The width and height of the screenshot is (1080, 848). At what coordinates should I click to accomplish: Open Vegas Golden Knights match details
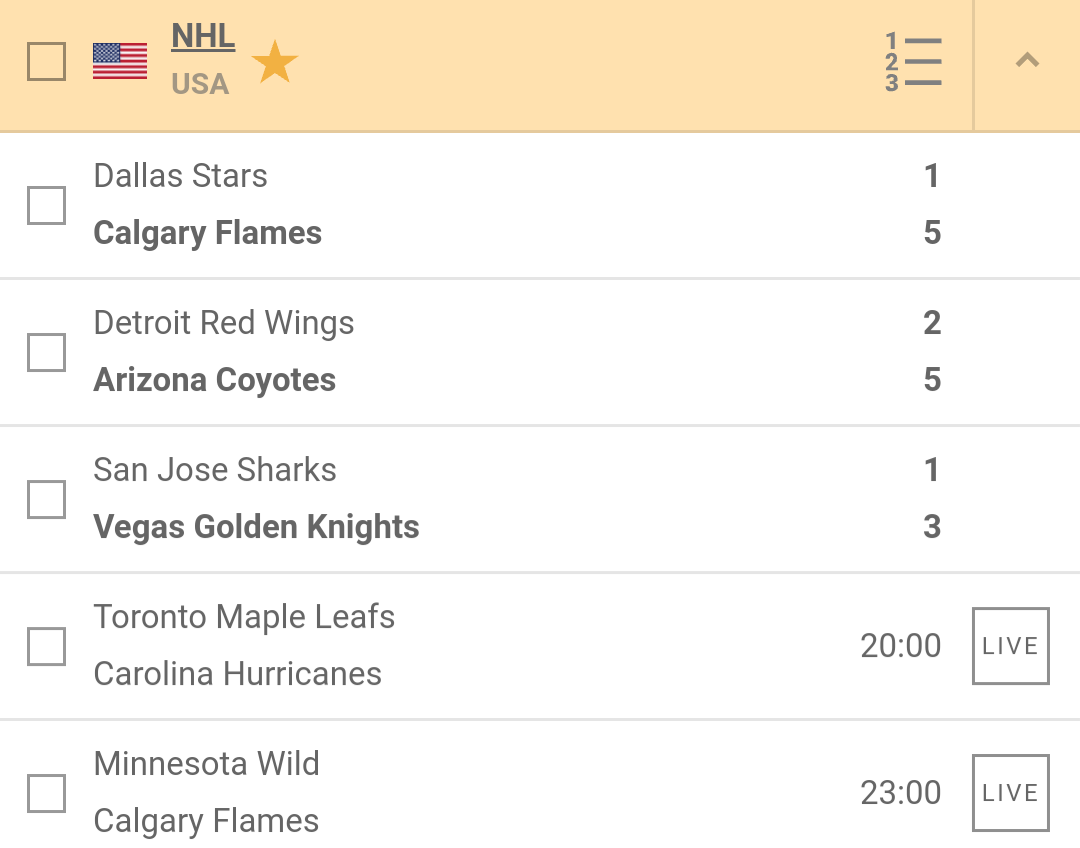click(256, 527)
